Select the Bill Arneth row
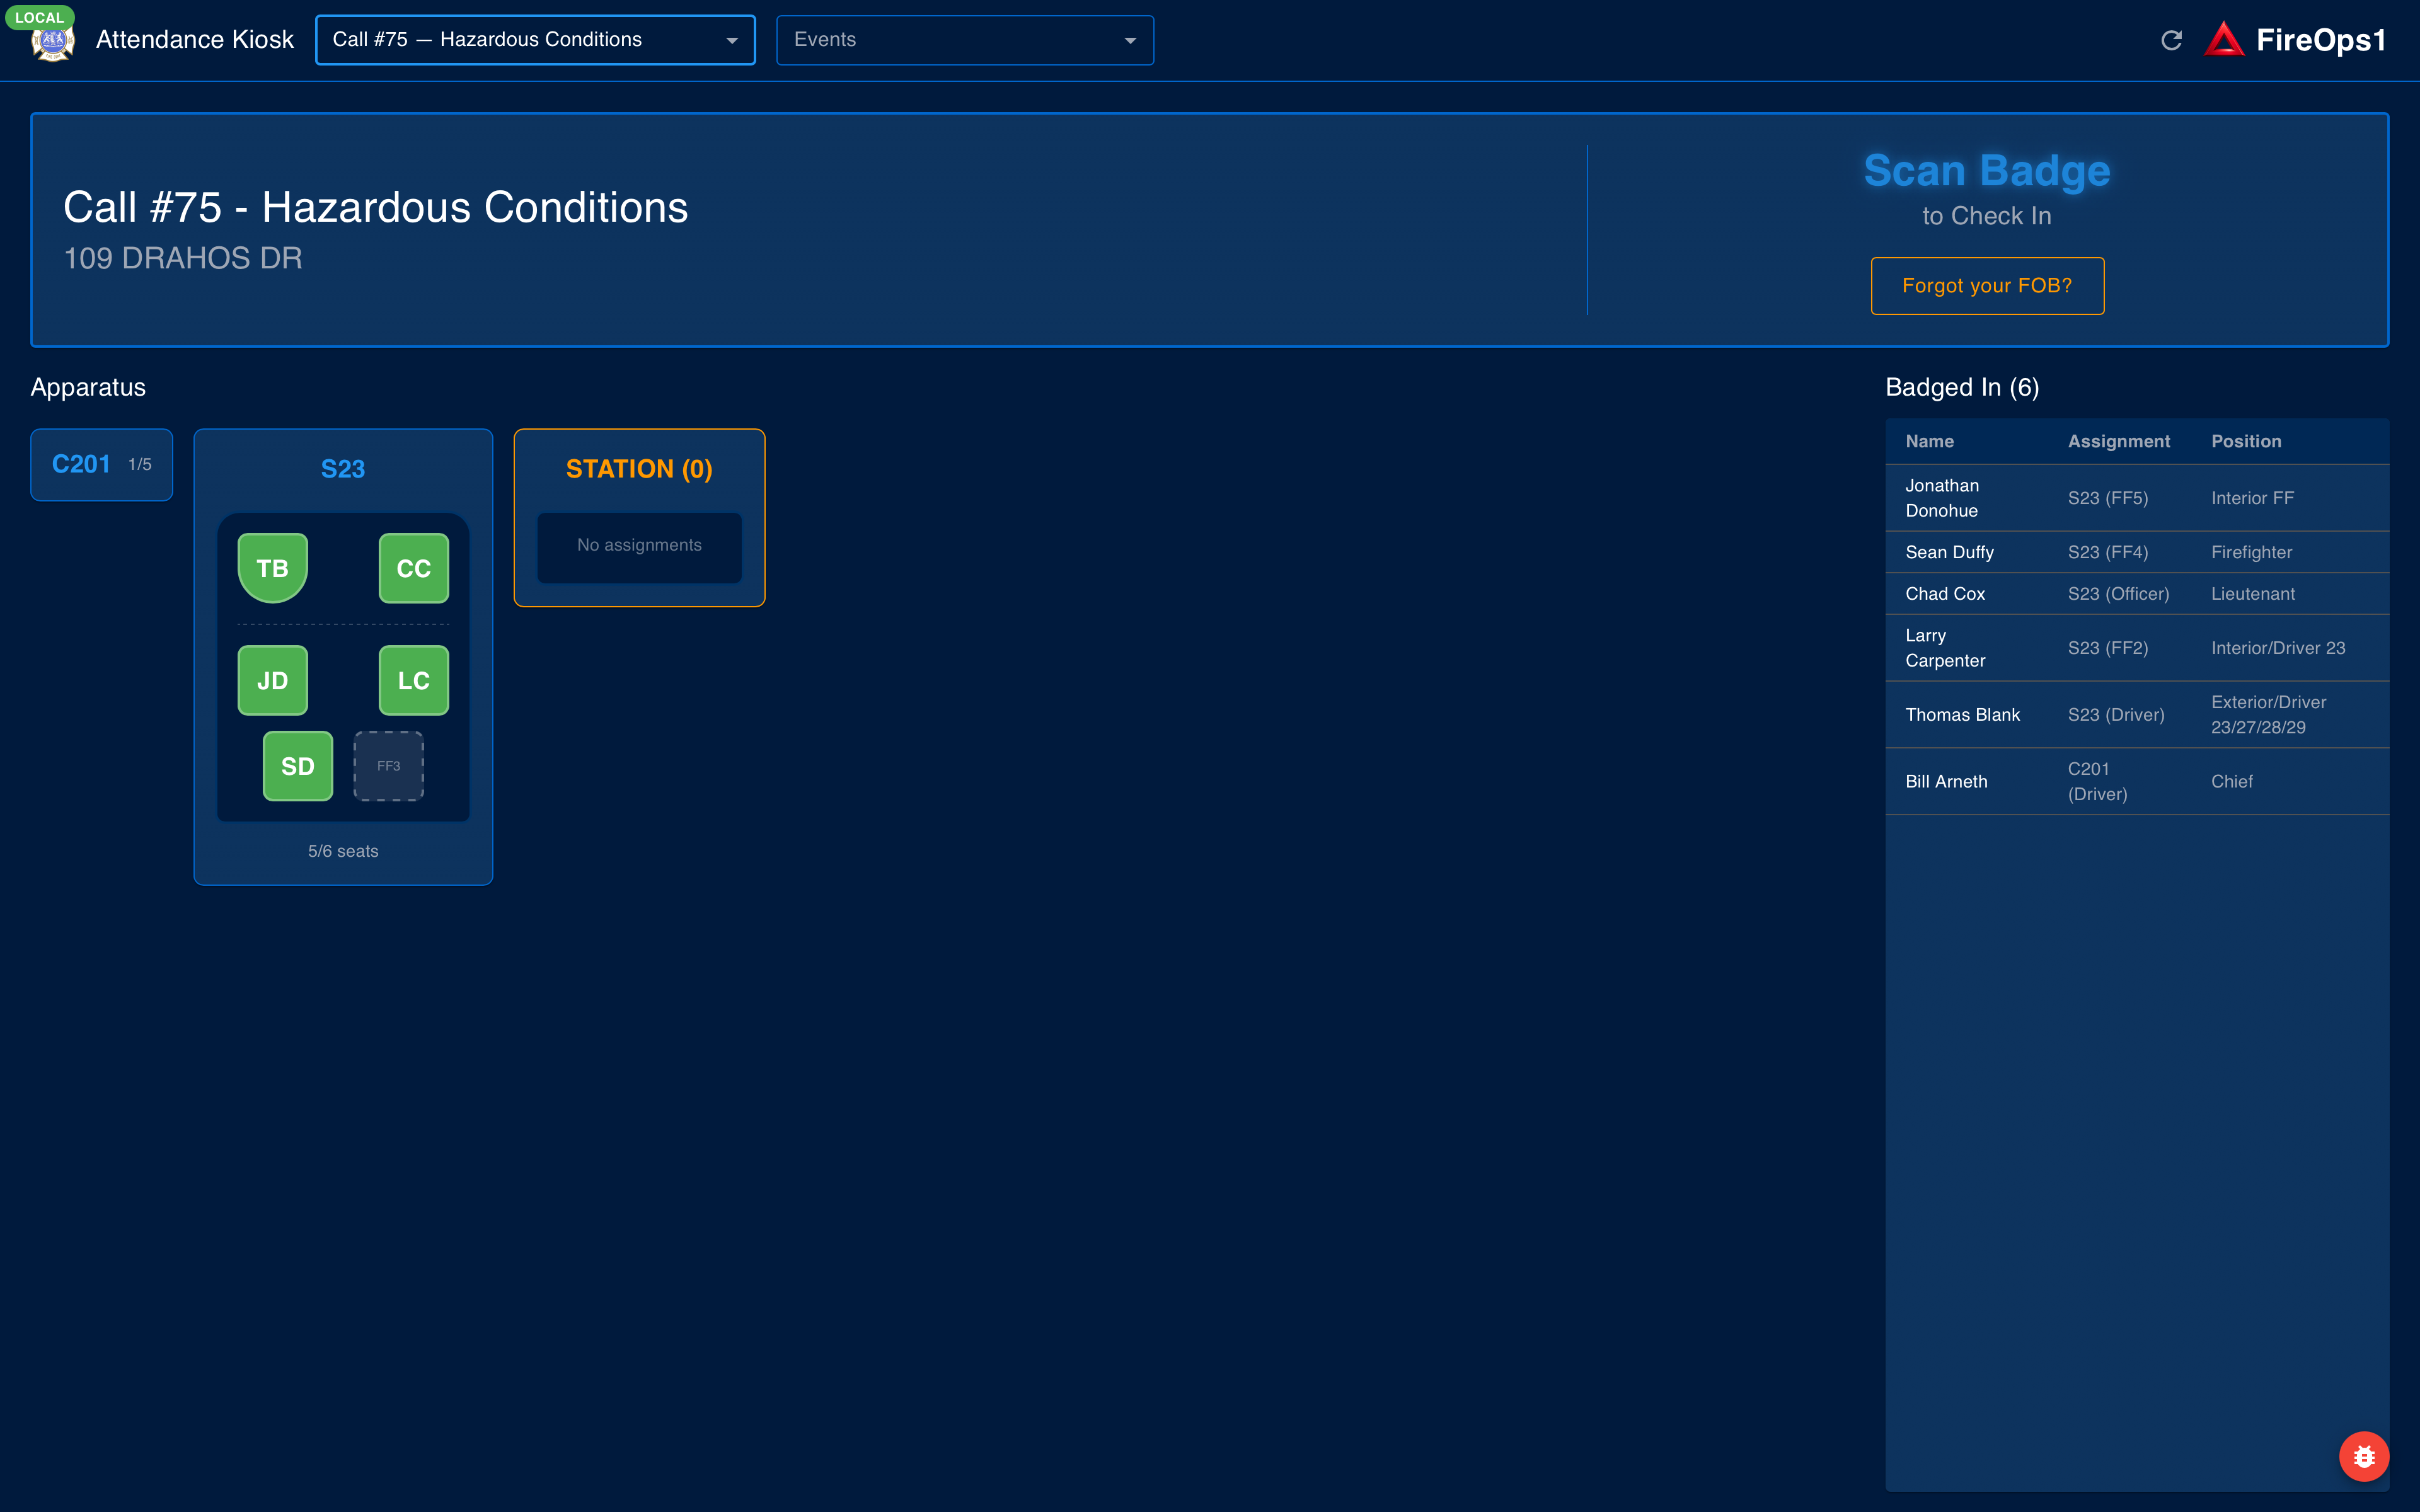Image resolution: width=2420 pixels, height=1512 pixels. pyautogui.click(x=2137, y=782)
